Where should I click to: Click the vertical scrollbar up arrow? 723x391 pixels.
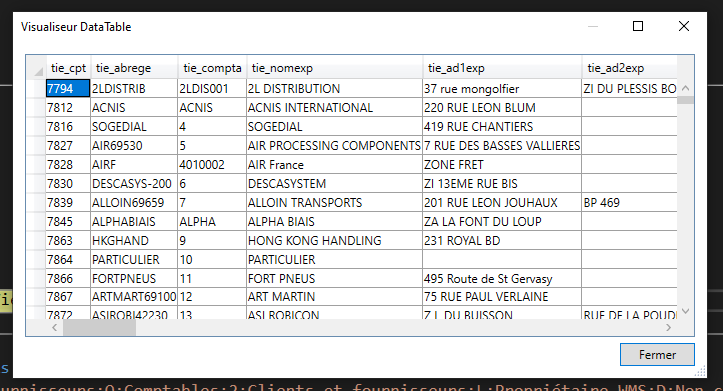click(685, 88)
